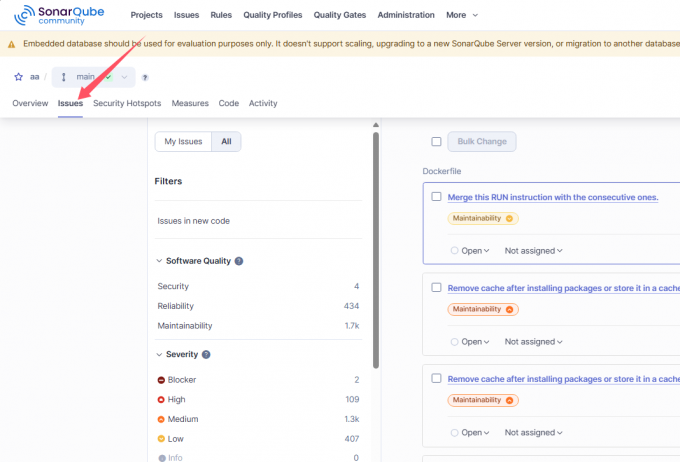Open the Software Quality help icon

pyautogui.click(x=239, y=261)
